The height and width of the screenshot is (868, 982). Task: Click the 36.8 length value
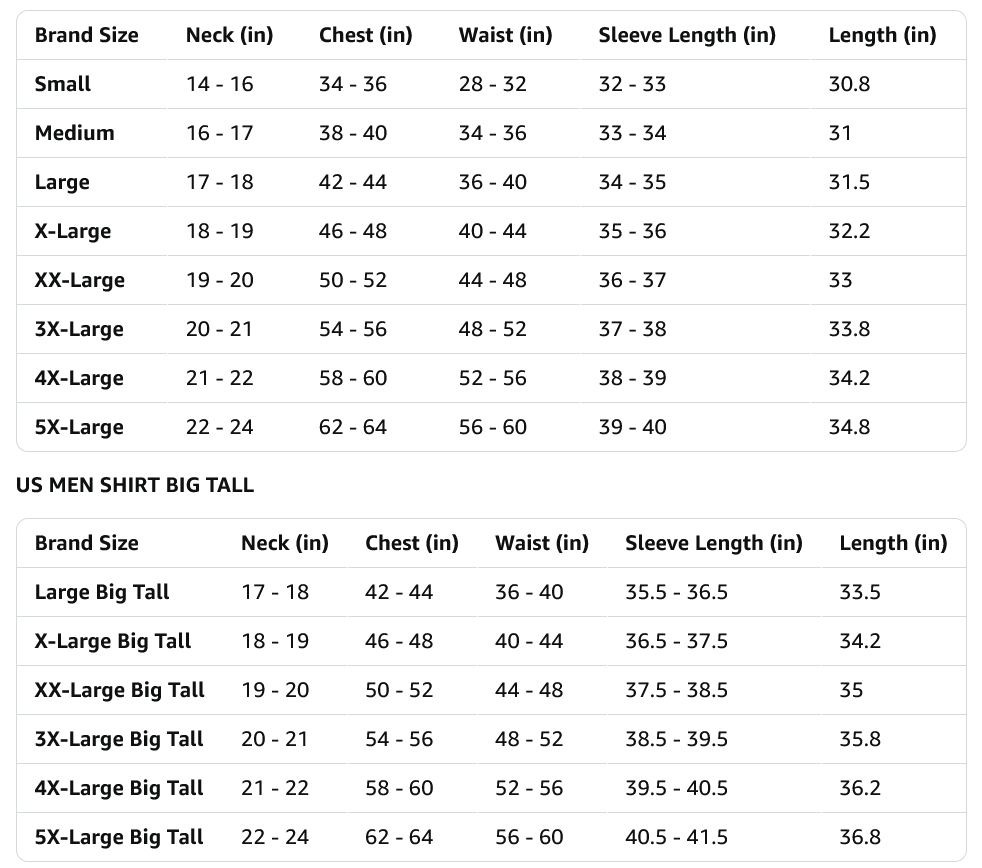[x=860, y=837]
